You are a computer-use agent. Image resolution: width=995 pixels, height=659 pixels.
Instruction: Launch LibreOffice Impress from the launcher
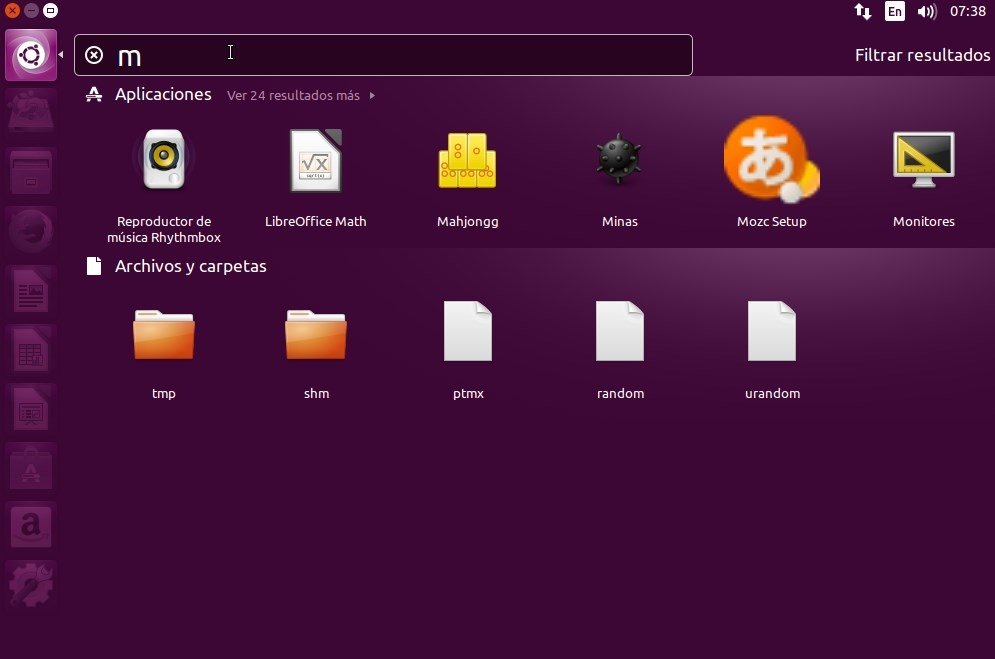(x=31, y=408)
